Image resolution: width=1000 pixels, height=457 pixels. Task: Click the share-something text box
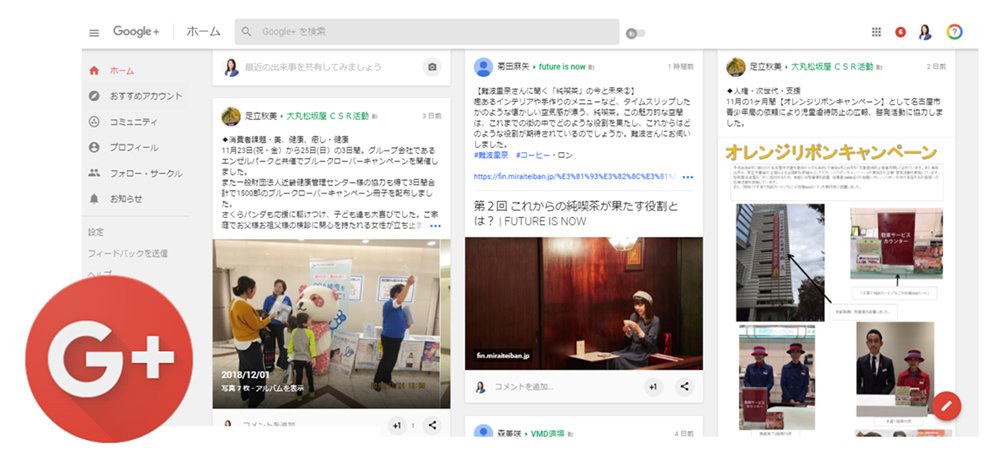[313, 66]
